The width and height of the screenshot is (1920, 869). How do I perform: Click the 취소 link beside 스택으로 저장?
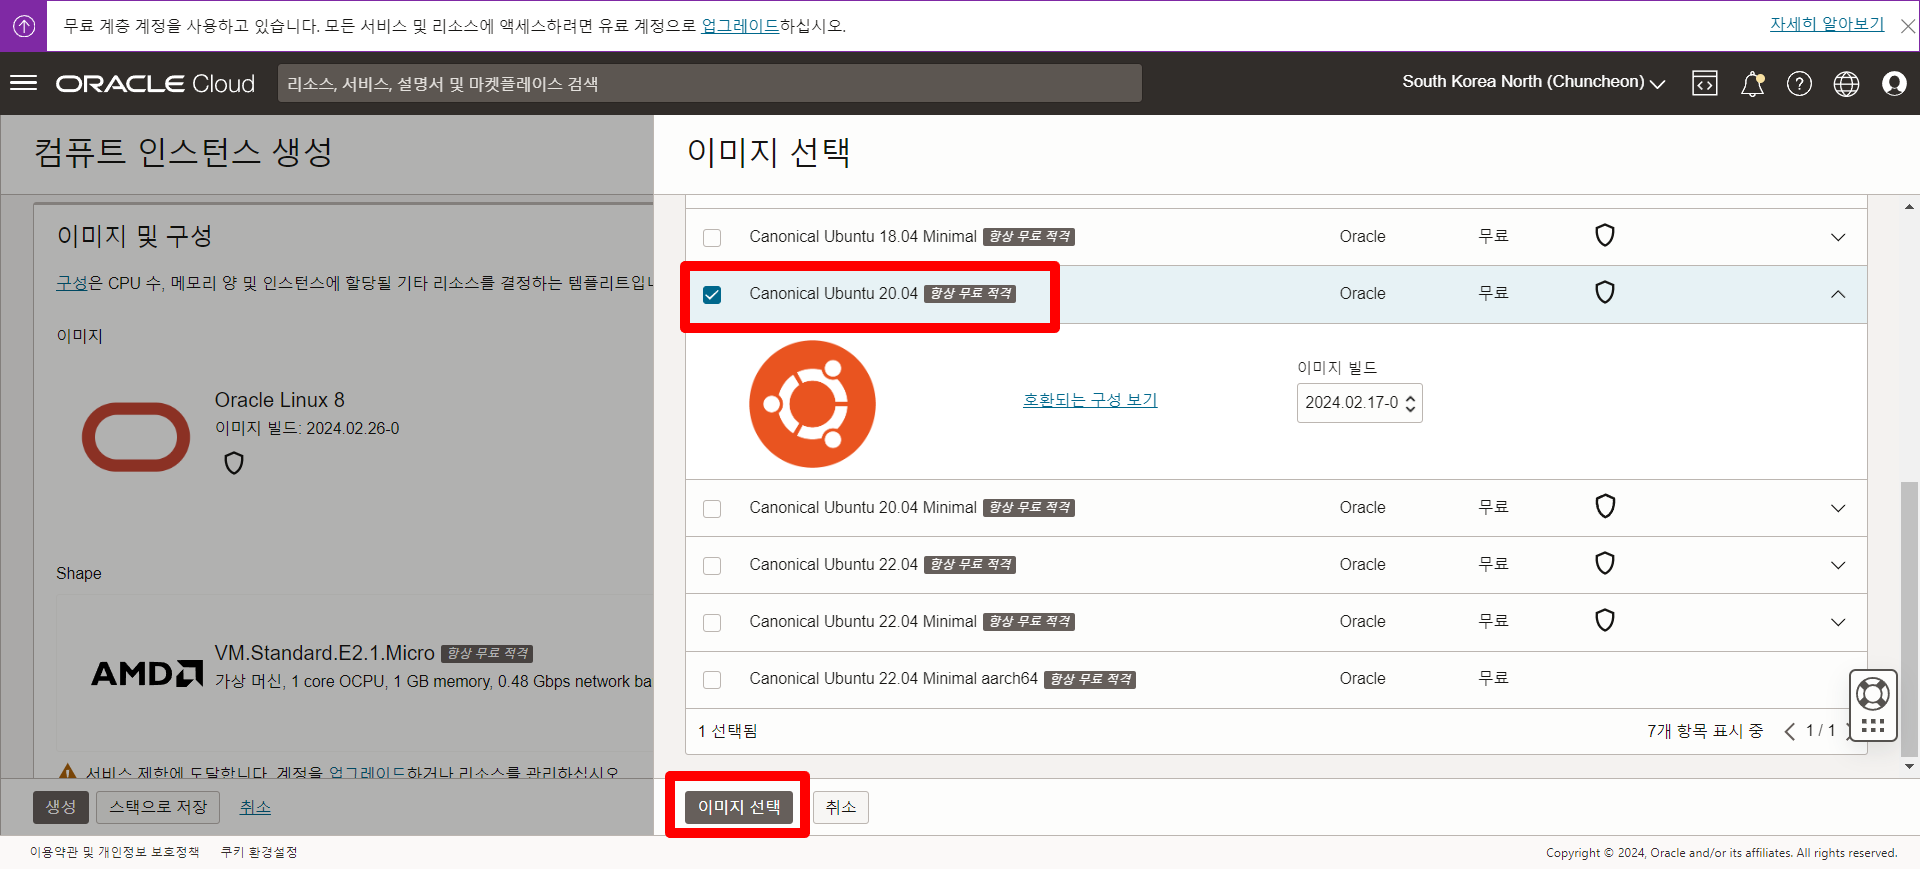[255, 807]
